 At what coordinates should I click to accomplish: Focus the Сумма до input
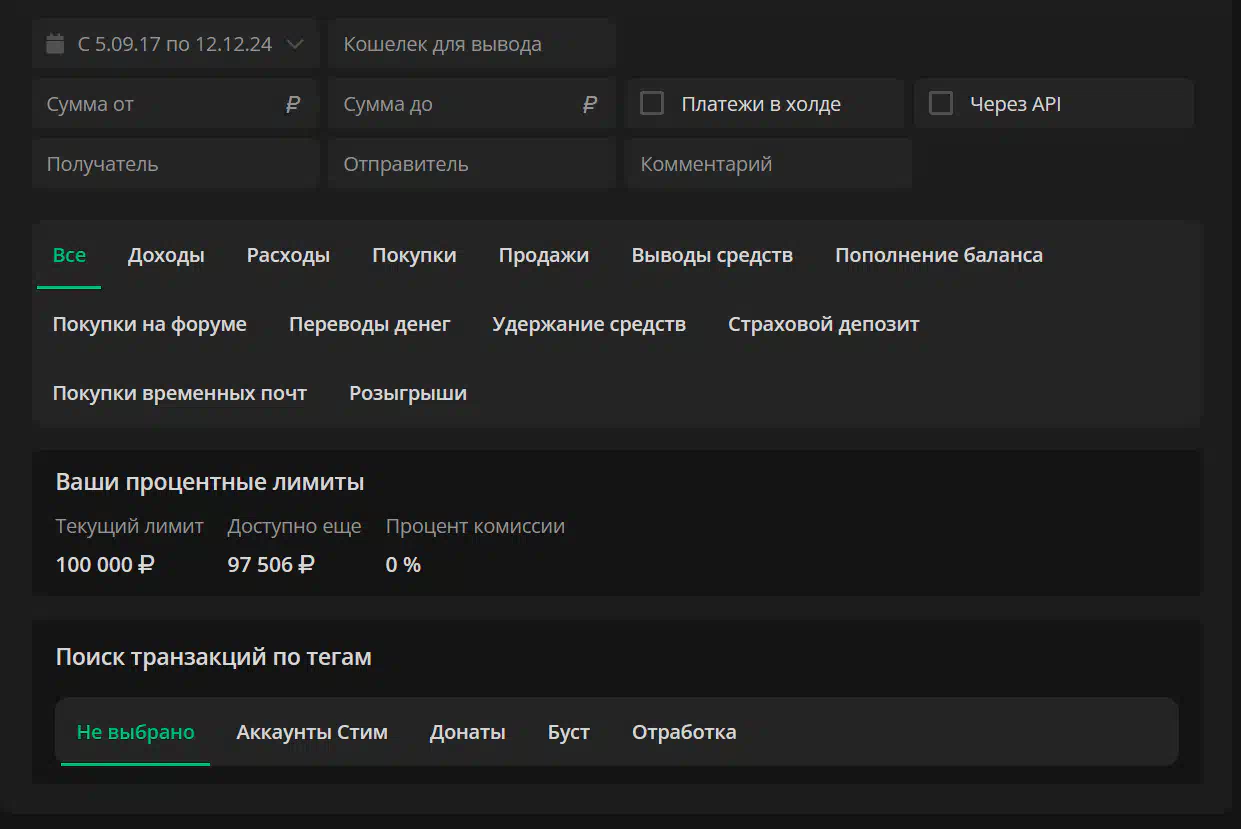(471, 104)
